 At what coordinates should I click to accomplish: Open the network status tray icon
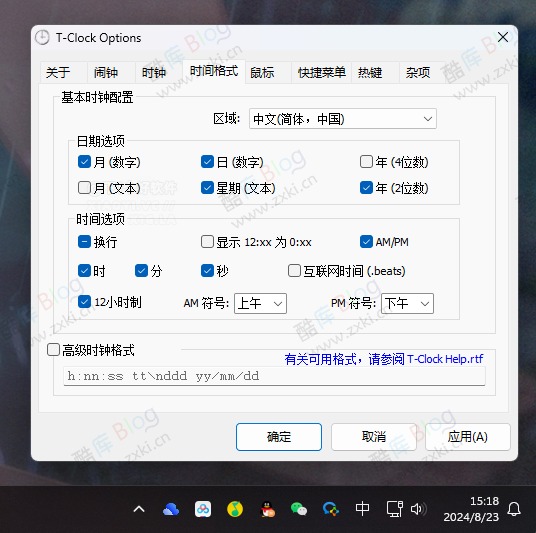coord(394,509)
